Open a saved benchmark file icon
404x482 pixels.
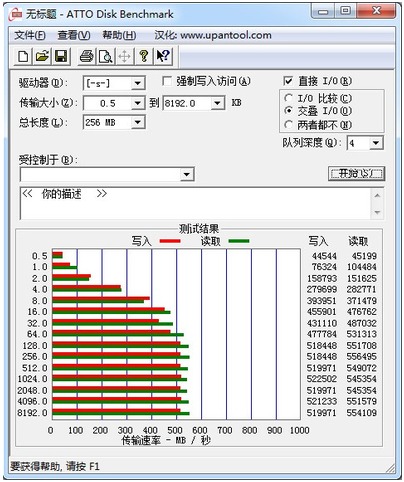42,56
